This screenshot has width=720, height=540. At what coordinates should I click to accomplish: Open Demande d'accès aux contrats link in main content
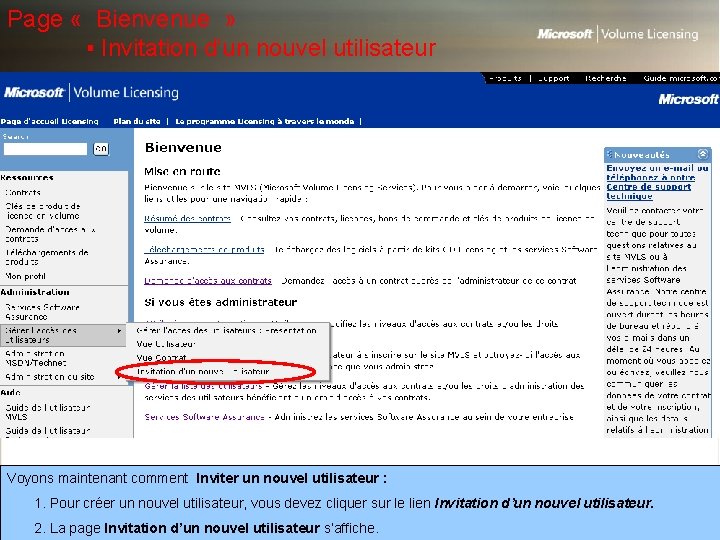208,281
